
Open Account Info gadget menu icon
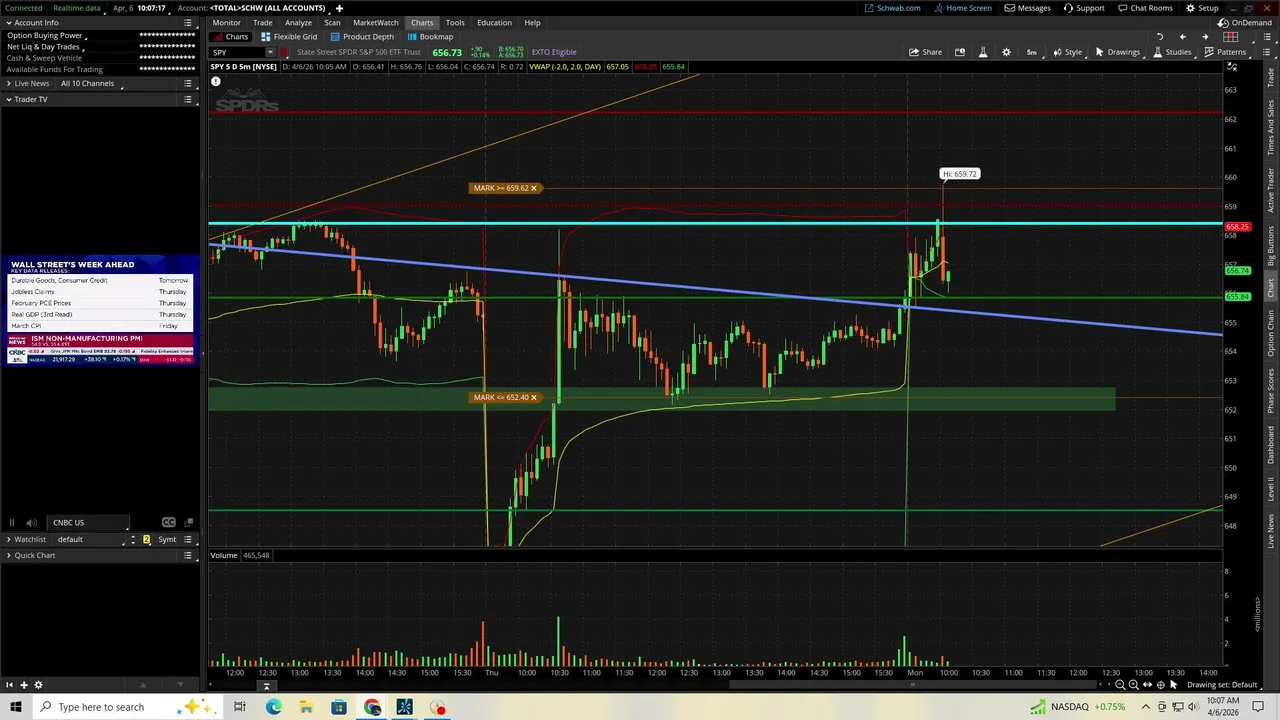coord(188,22)
